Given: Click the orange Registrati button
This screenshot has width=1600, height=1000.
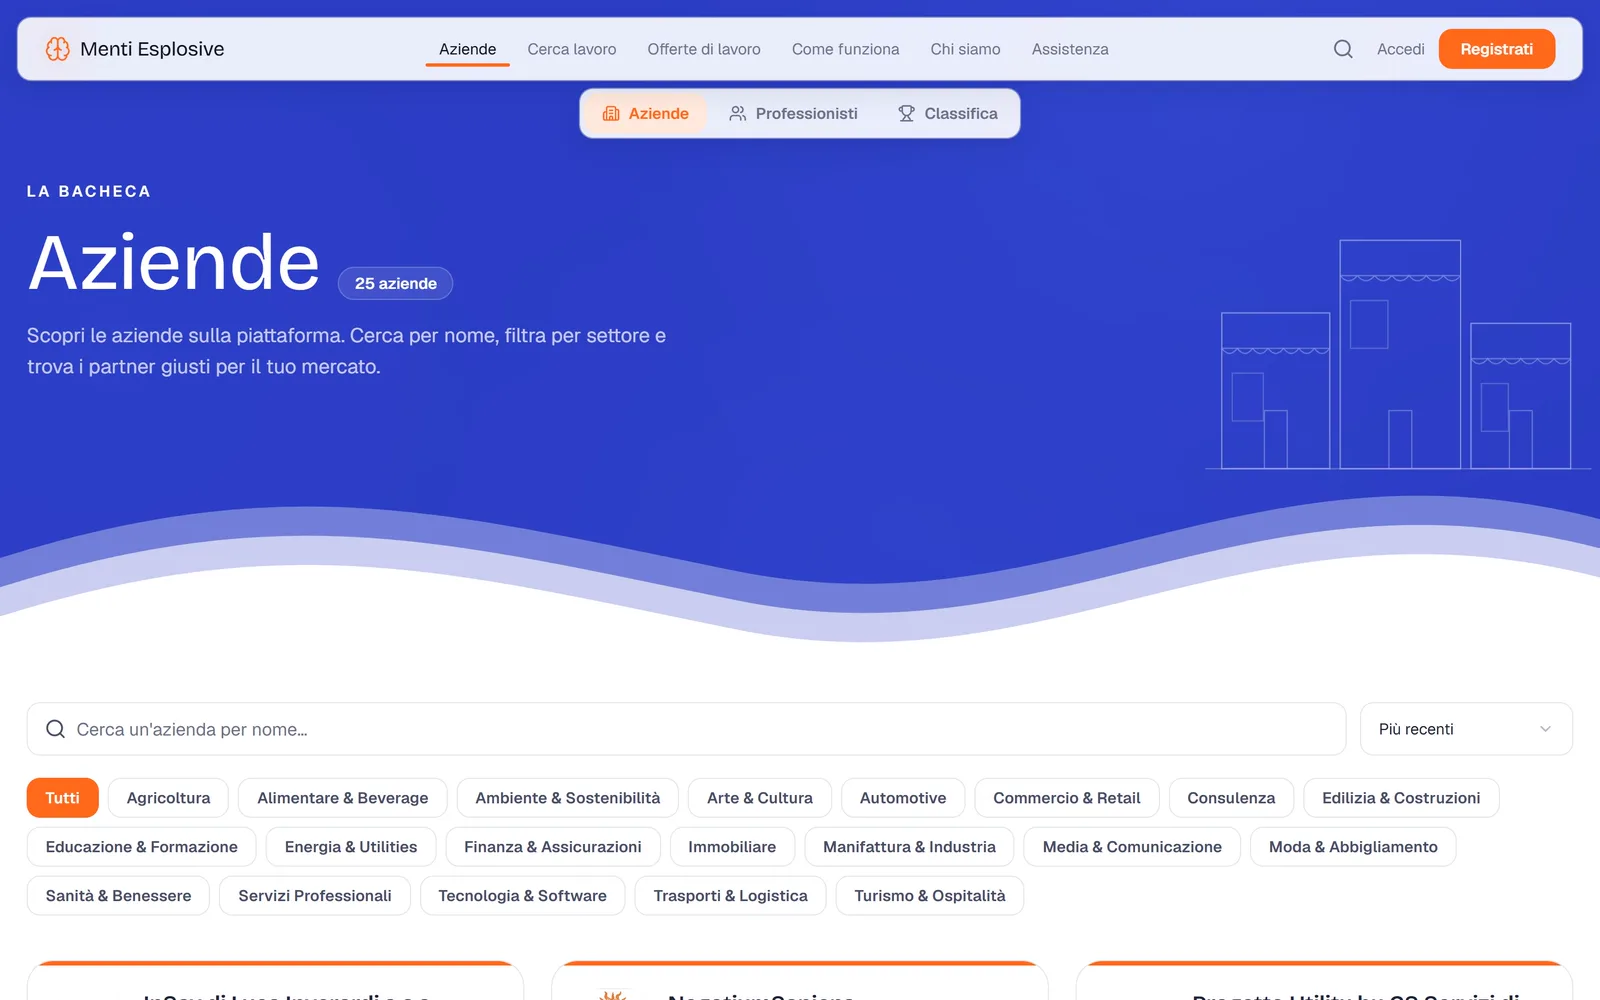Looking at the screenshot, I should tap(1496, 49).
